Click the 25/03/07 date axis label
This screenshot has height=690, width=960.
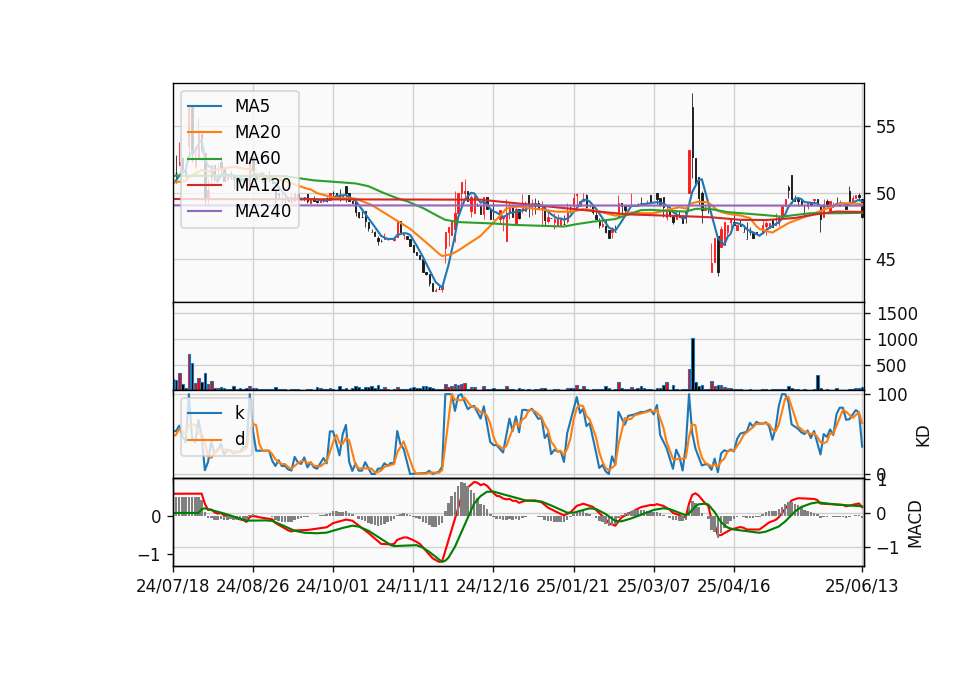point(653,586)
